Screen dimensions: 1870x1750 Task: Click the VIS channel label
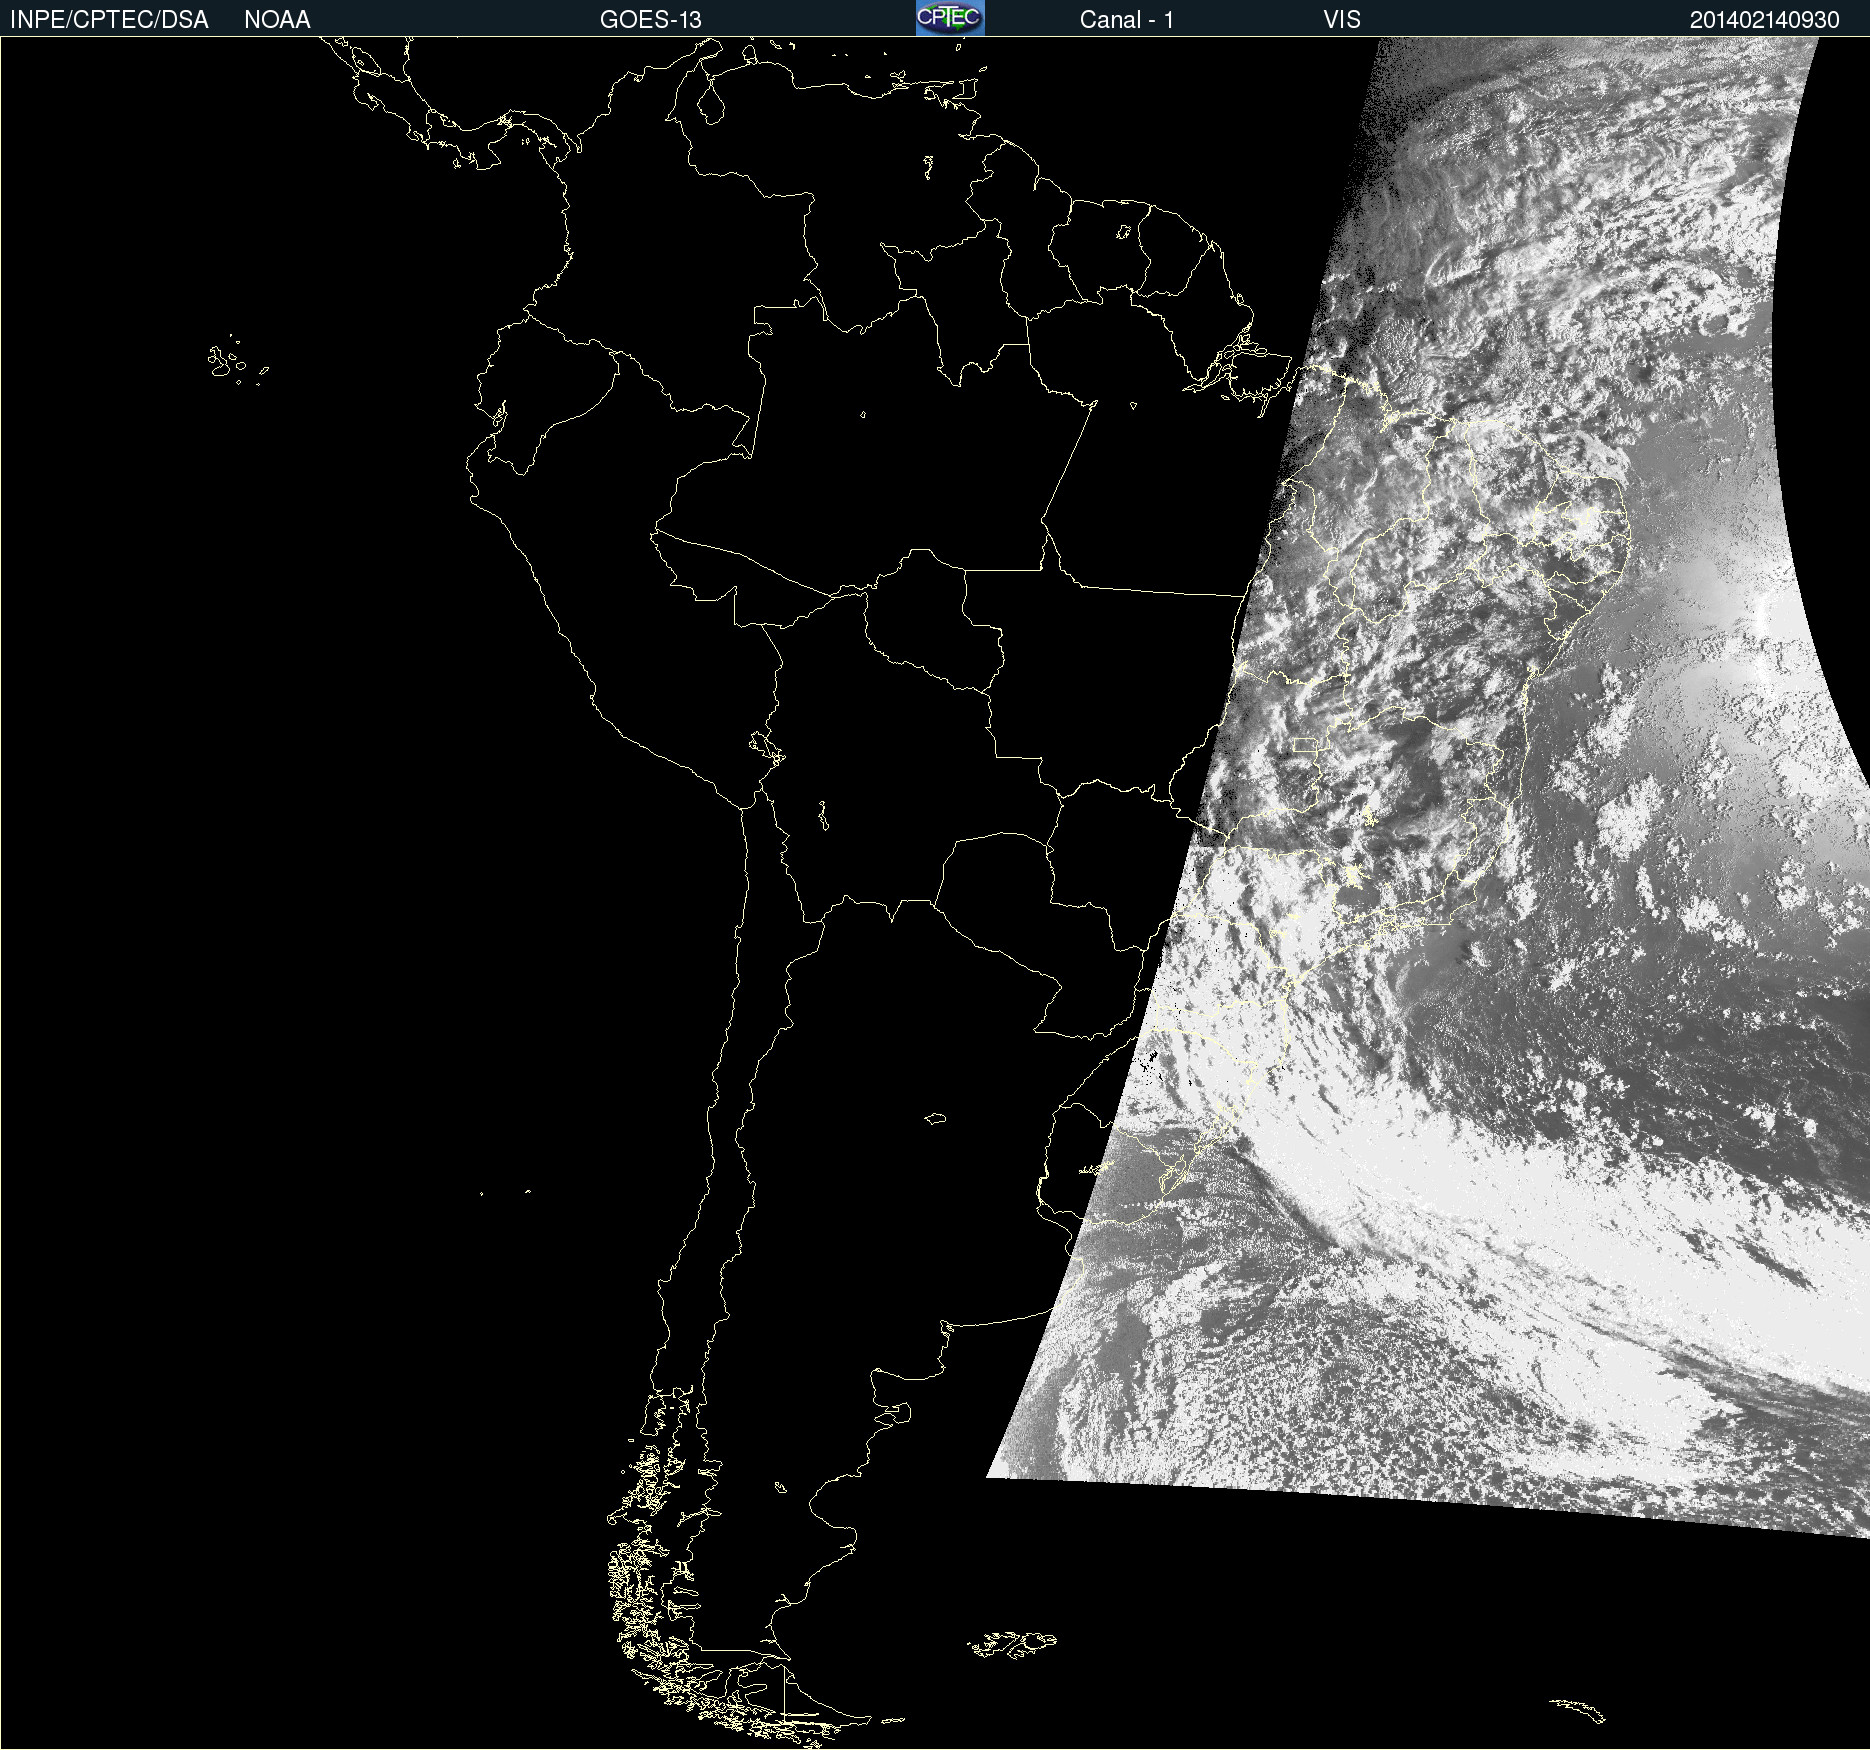(1342, 20)
